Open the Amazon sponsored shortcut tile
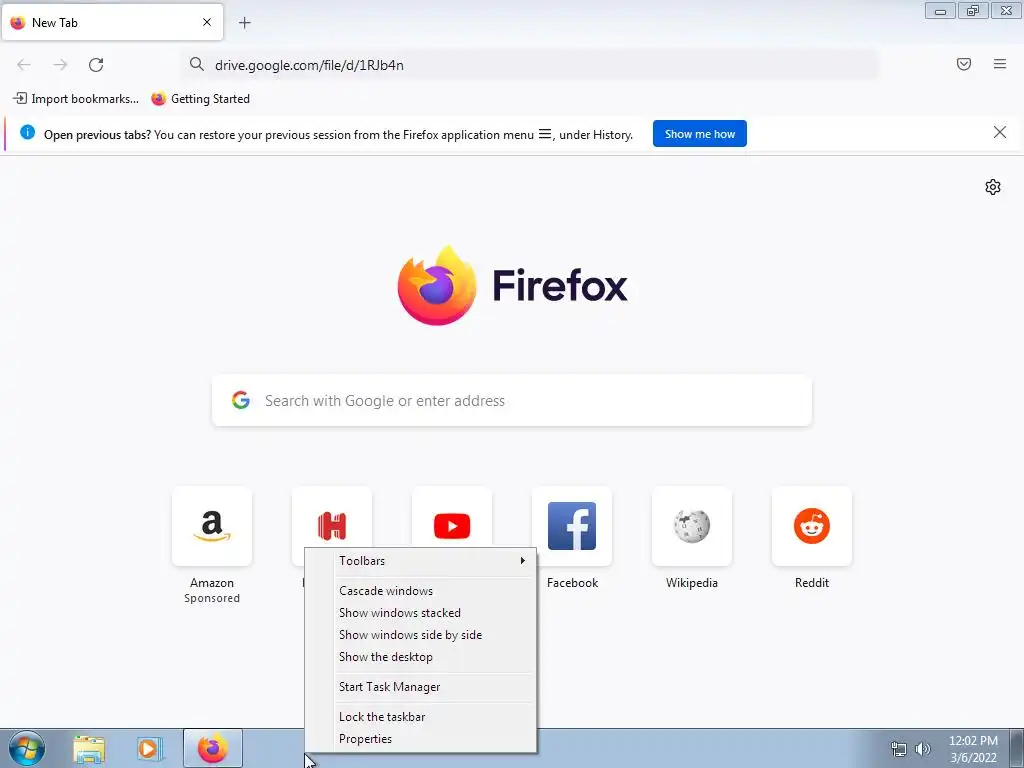 pos(212,526)
